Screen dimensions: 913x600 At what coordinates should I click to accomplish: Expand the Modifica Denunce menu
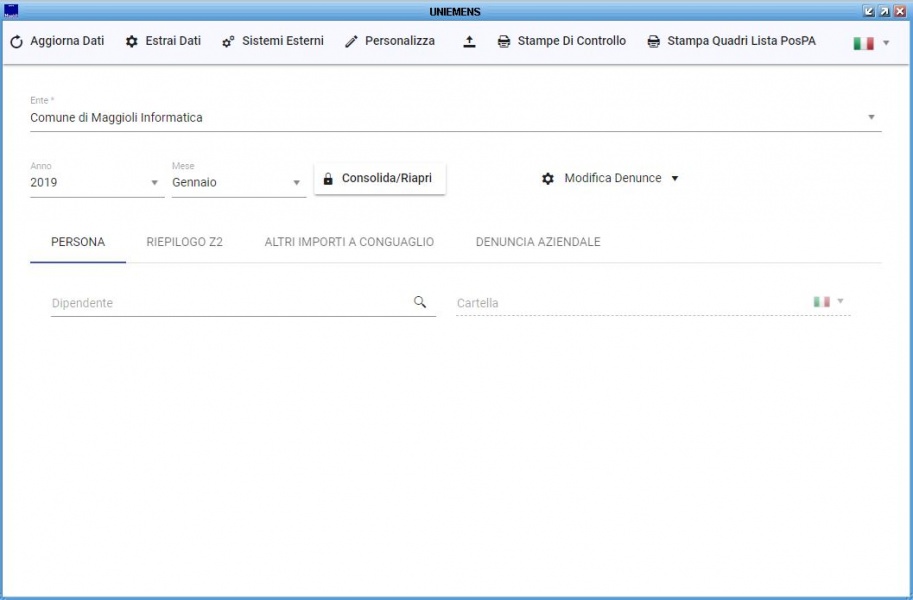(674, 178)
